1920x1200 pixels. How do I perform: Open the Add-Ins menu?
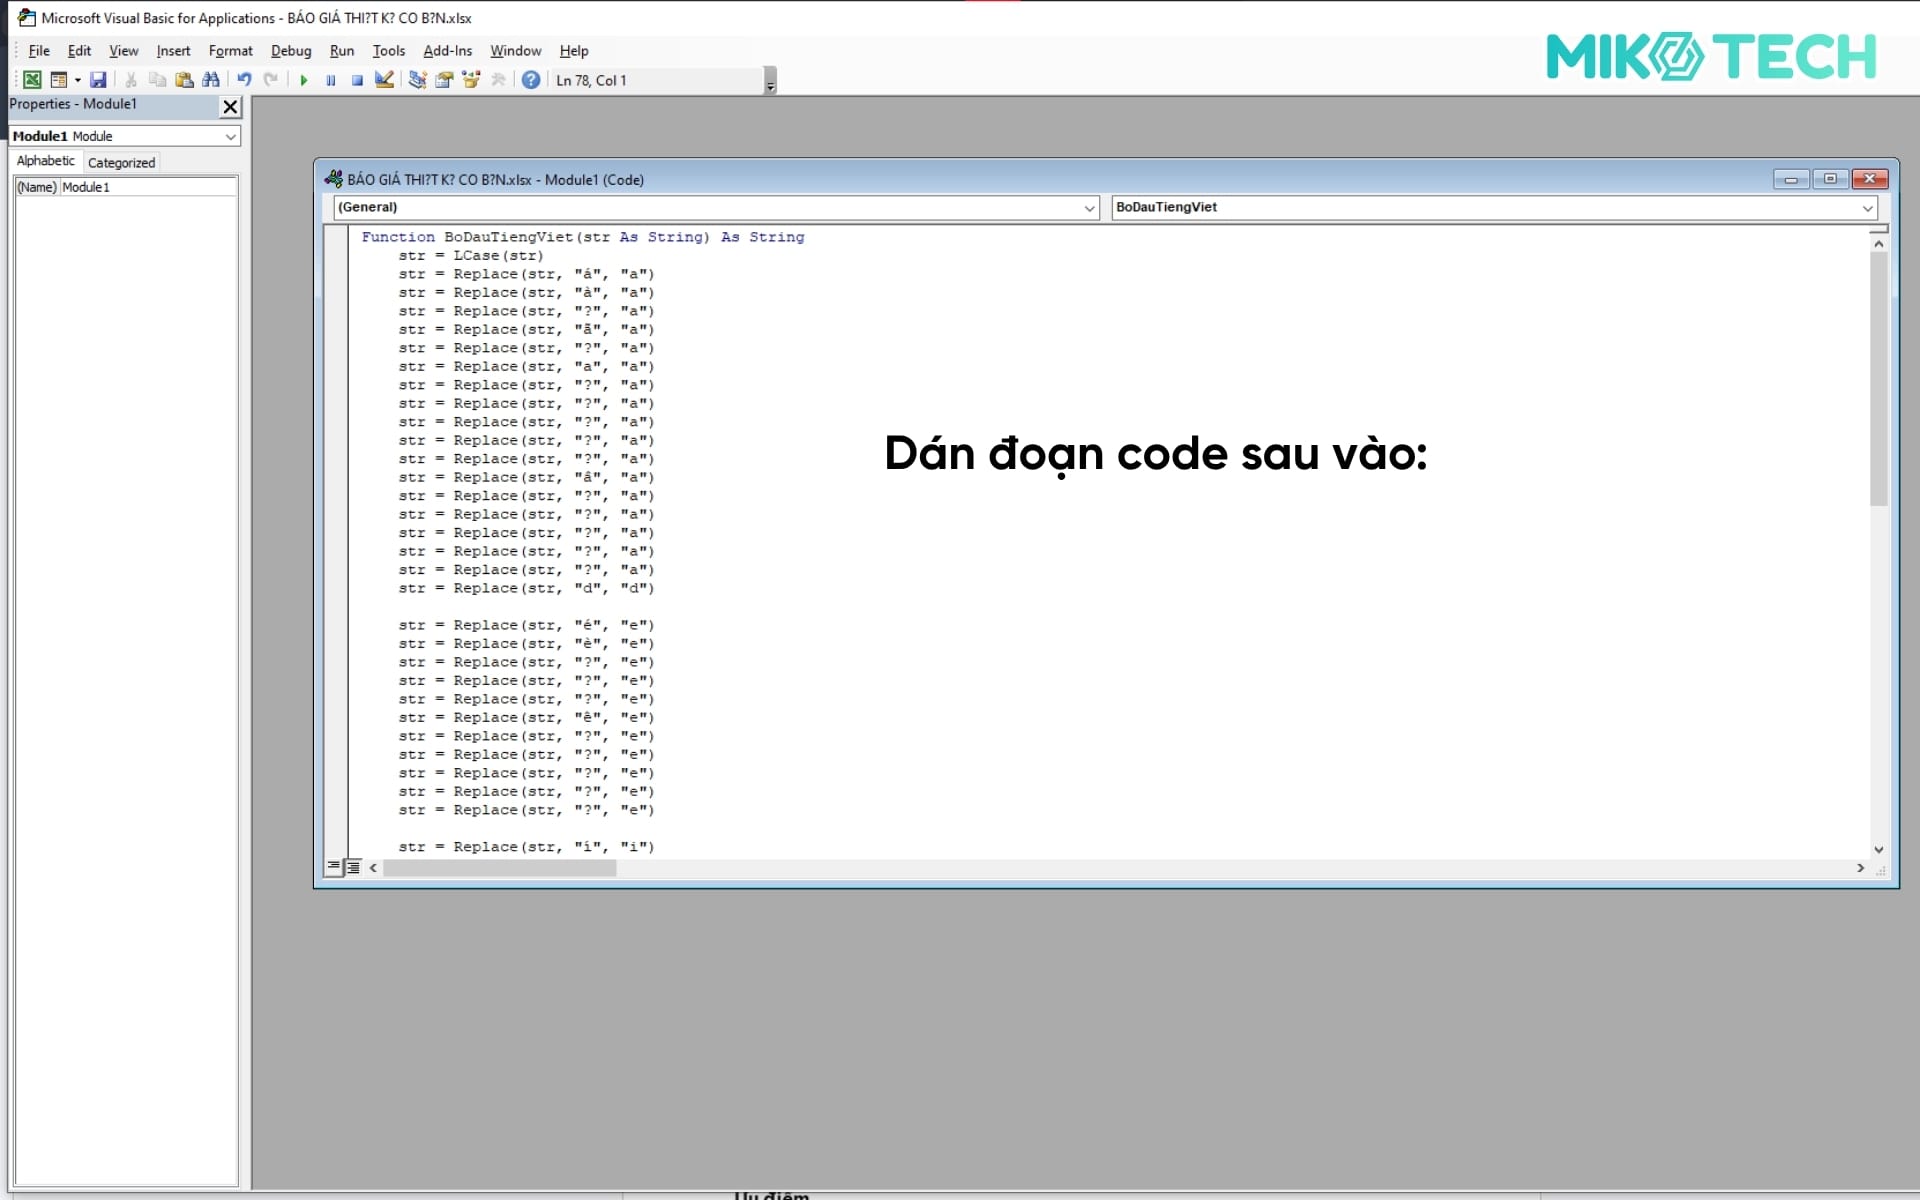click(x=447, y=51)
